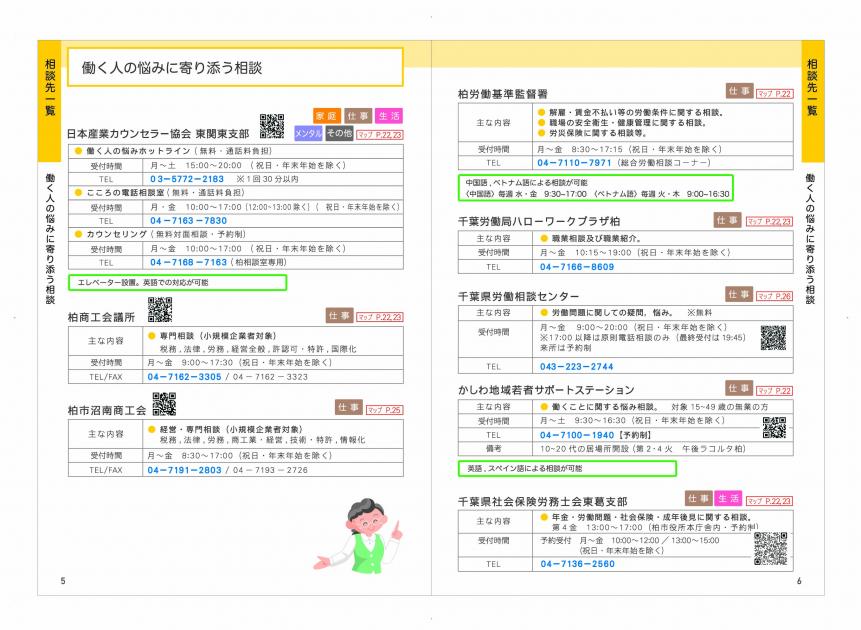The height and width of the screenshot is (630, 861).
Task: Select the pink 生活 tag for 千葉県社会保険労務士会東葛支部
Action: [x=727, y=498]
